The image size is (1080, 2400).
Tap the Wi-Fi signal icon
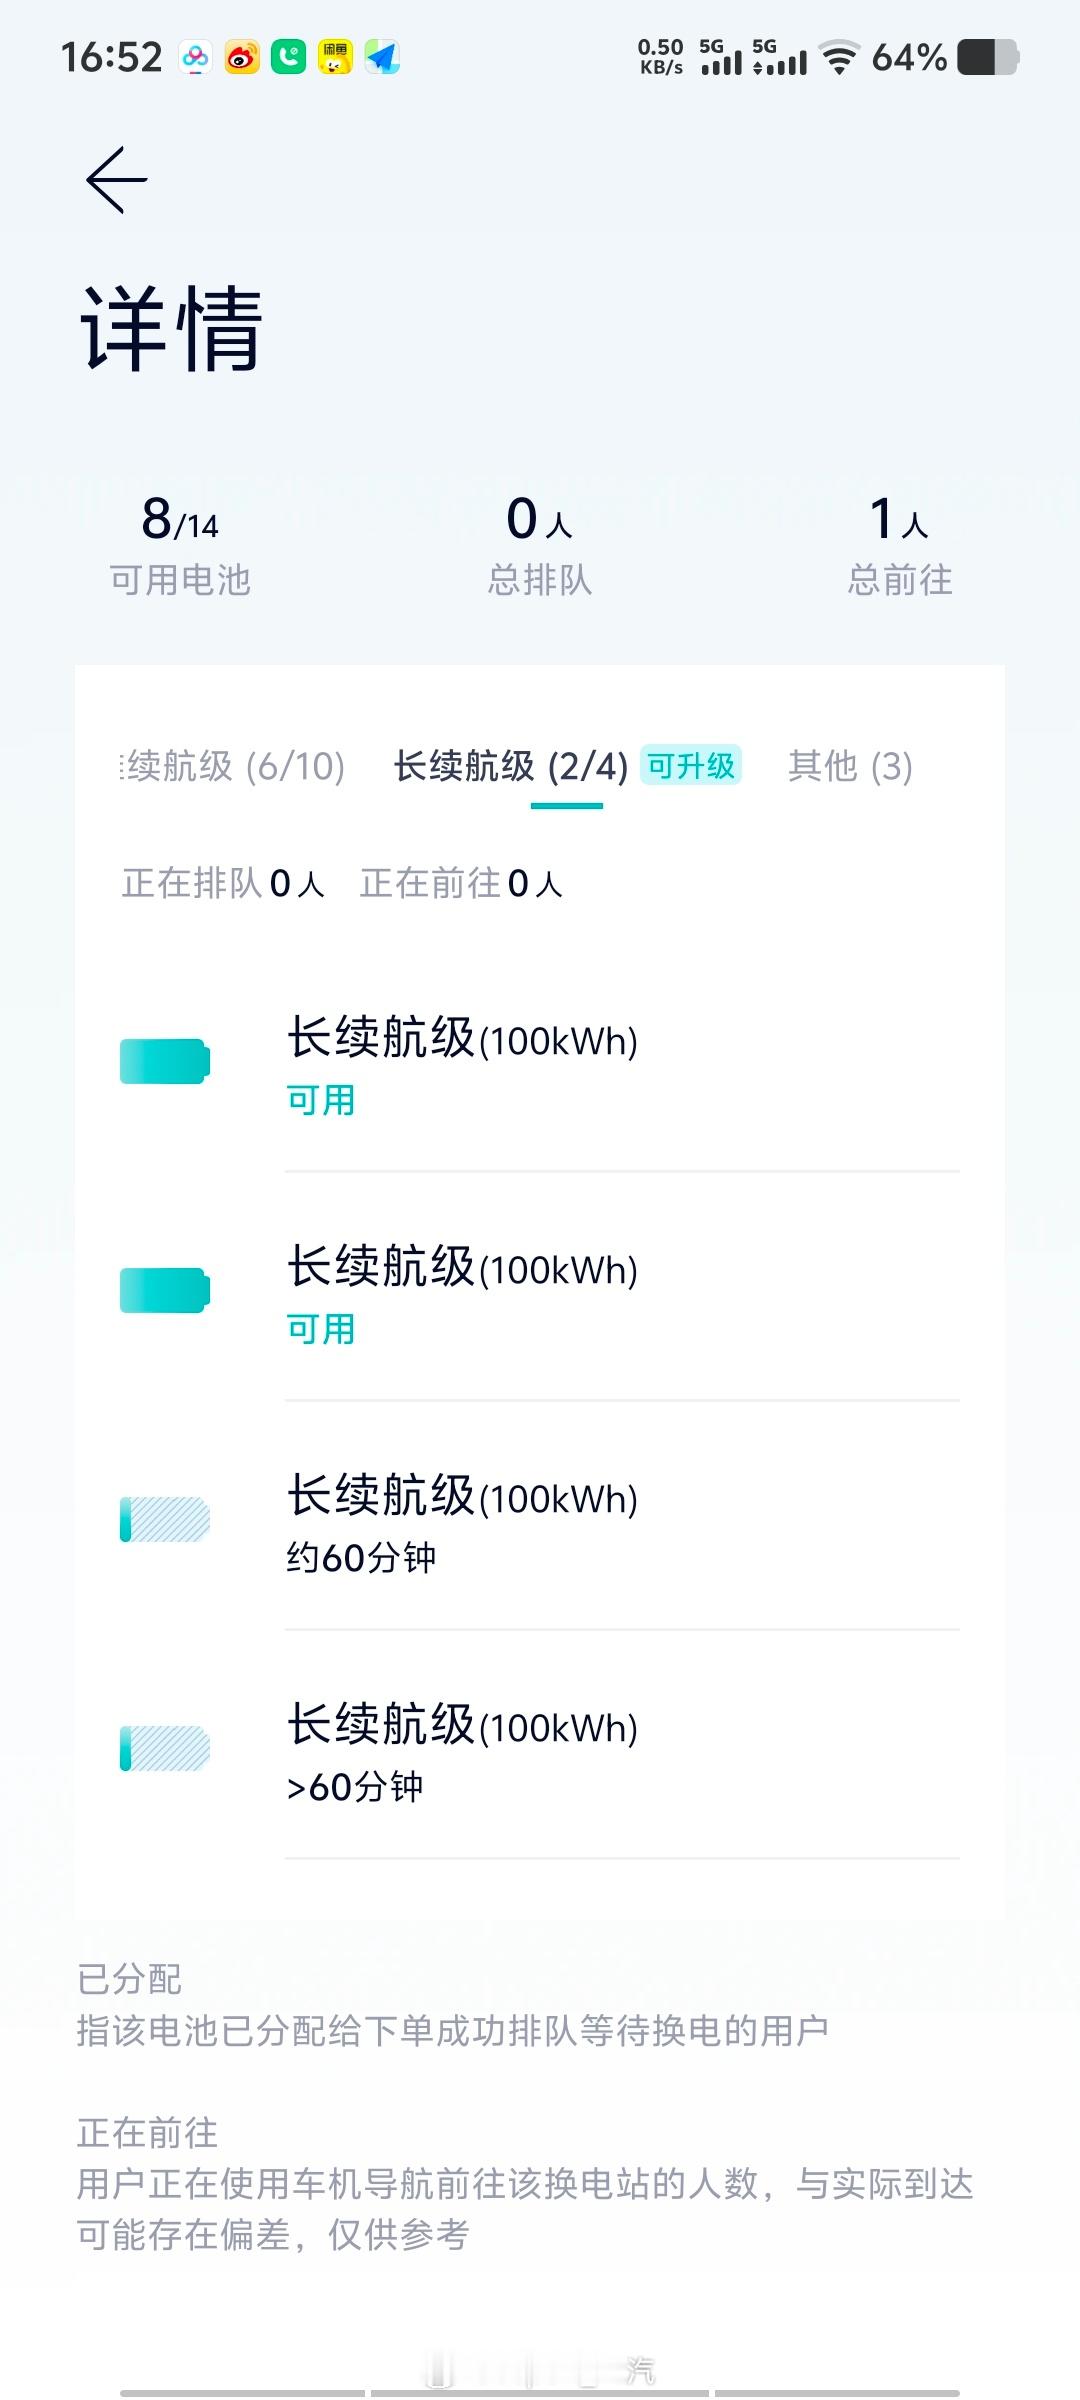[x=840, y=57]
